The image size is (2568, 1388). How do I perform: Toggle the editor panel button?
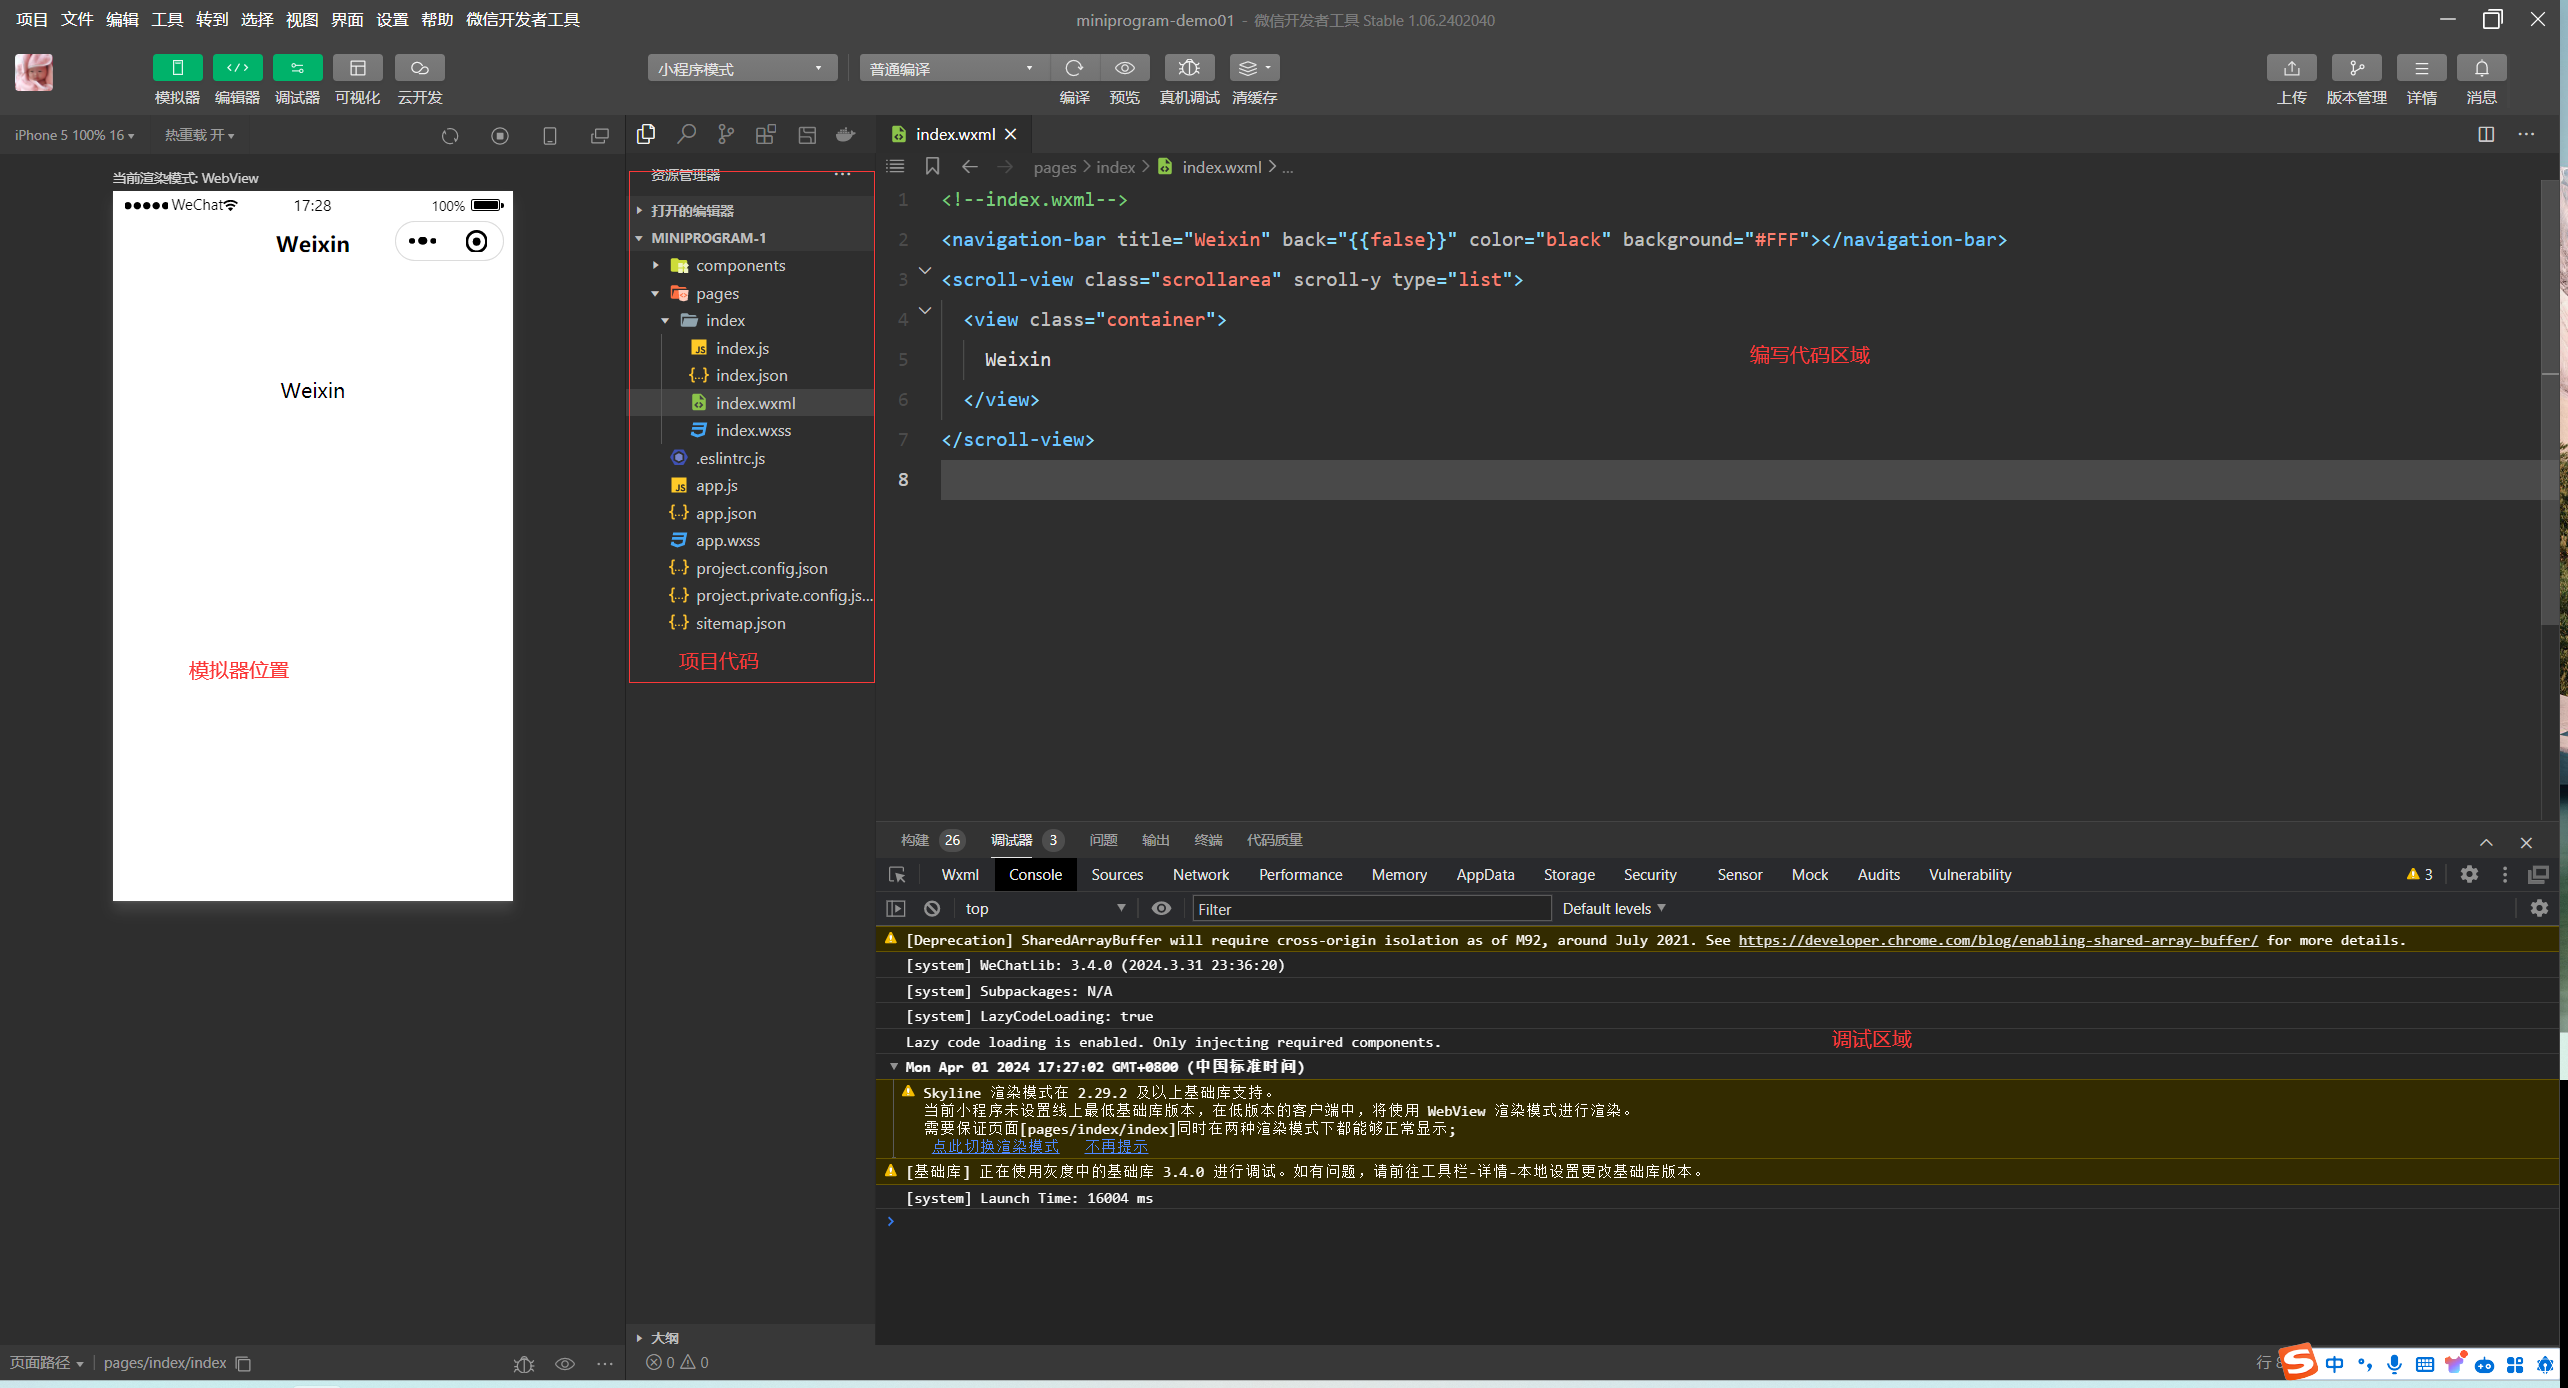tap(237, 68)
